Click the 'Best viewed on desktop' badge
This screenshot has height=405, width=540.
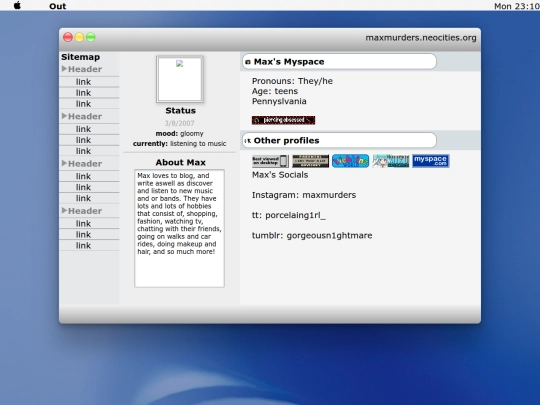pyautogui.click(x=270, y=161)
